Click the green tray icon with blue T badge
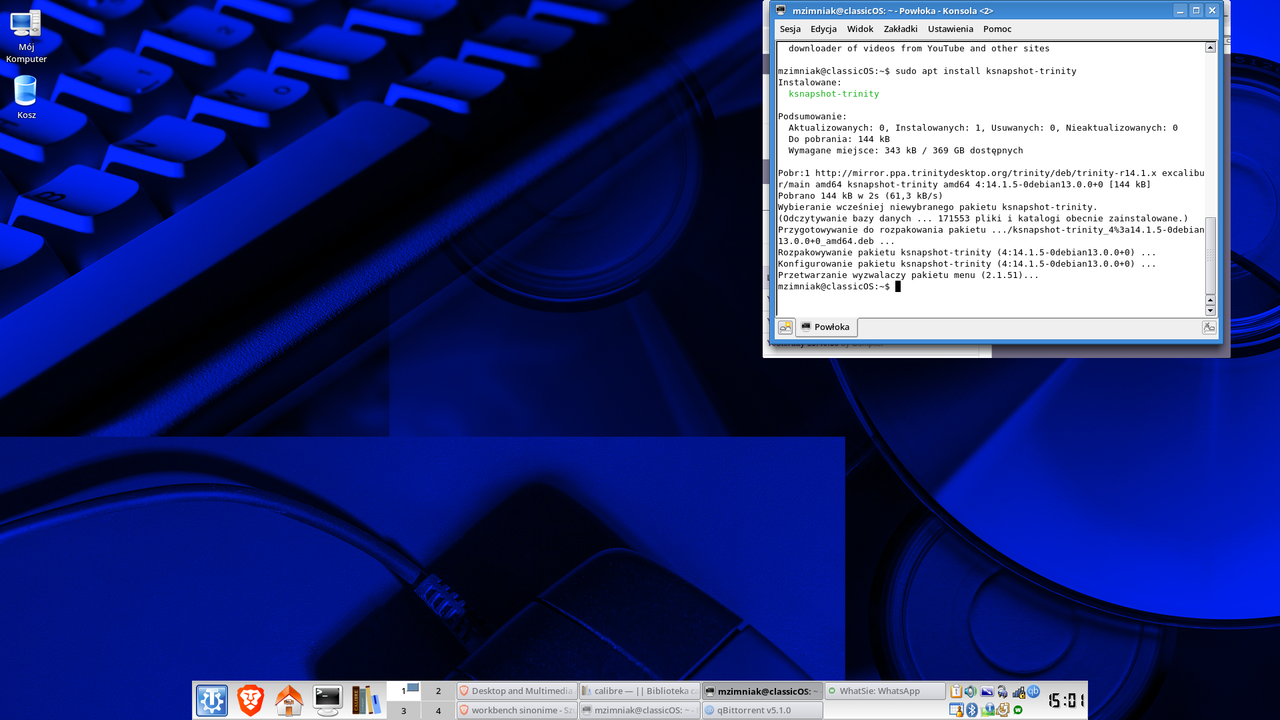This screenshot has height=720, width=1280. [987, 710]
